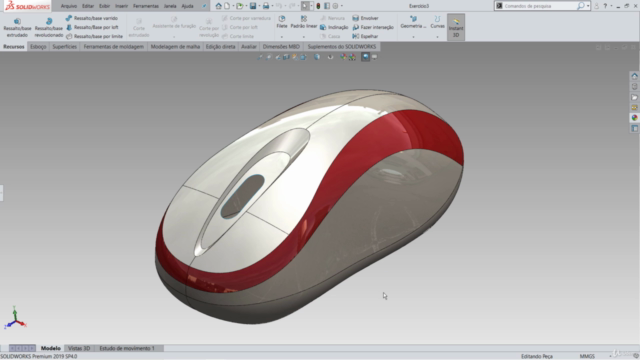Click the Save diskette icon

[253, 6]
